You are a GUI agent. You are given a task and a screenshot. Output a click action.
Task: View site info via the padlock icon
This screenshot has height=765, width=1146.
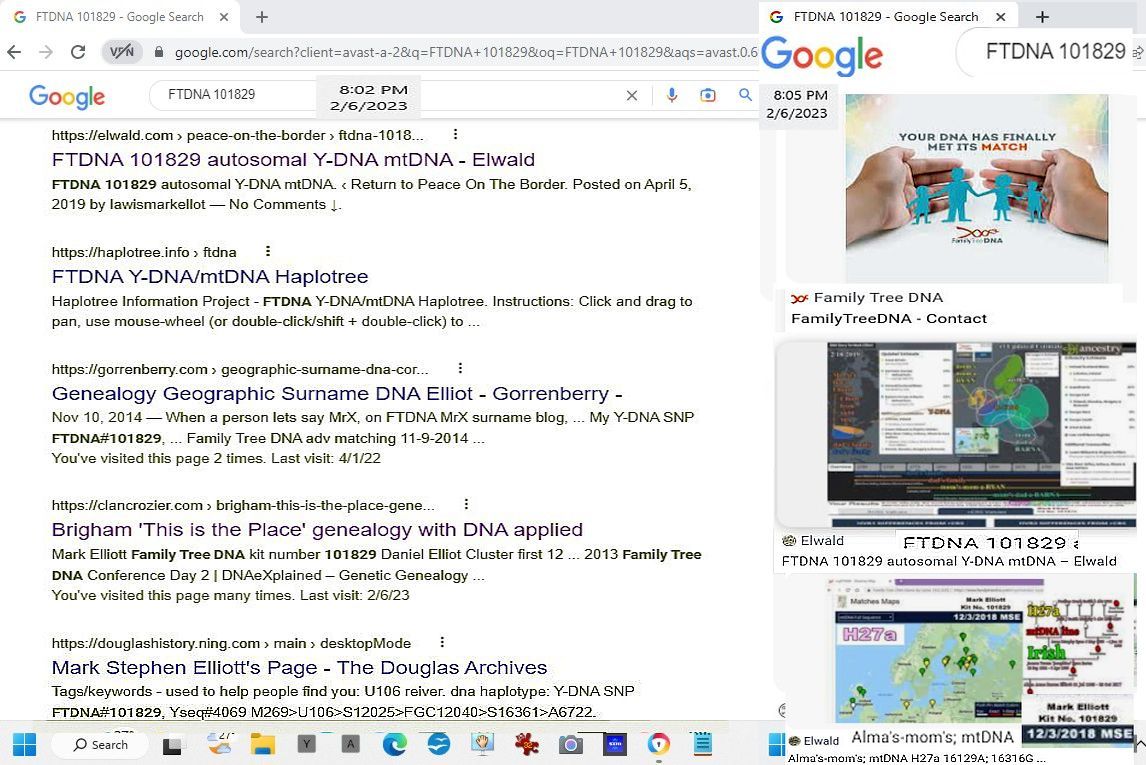pos(159,52)
